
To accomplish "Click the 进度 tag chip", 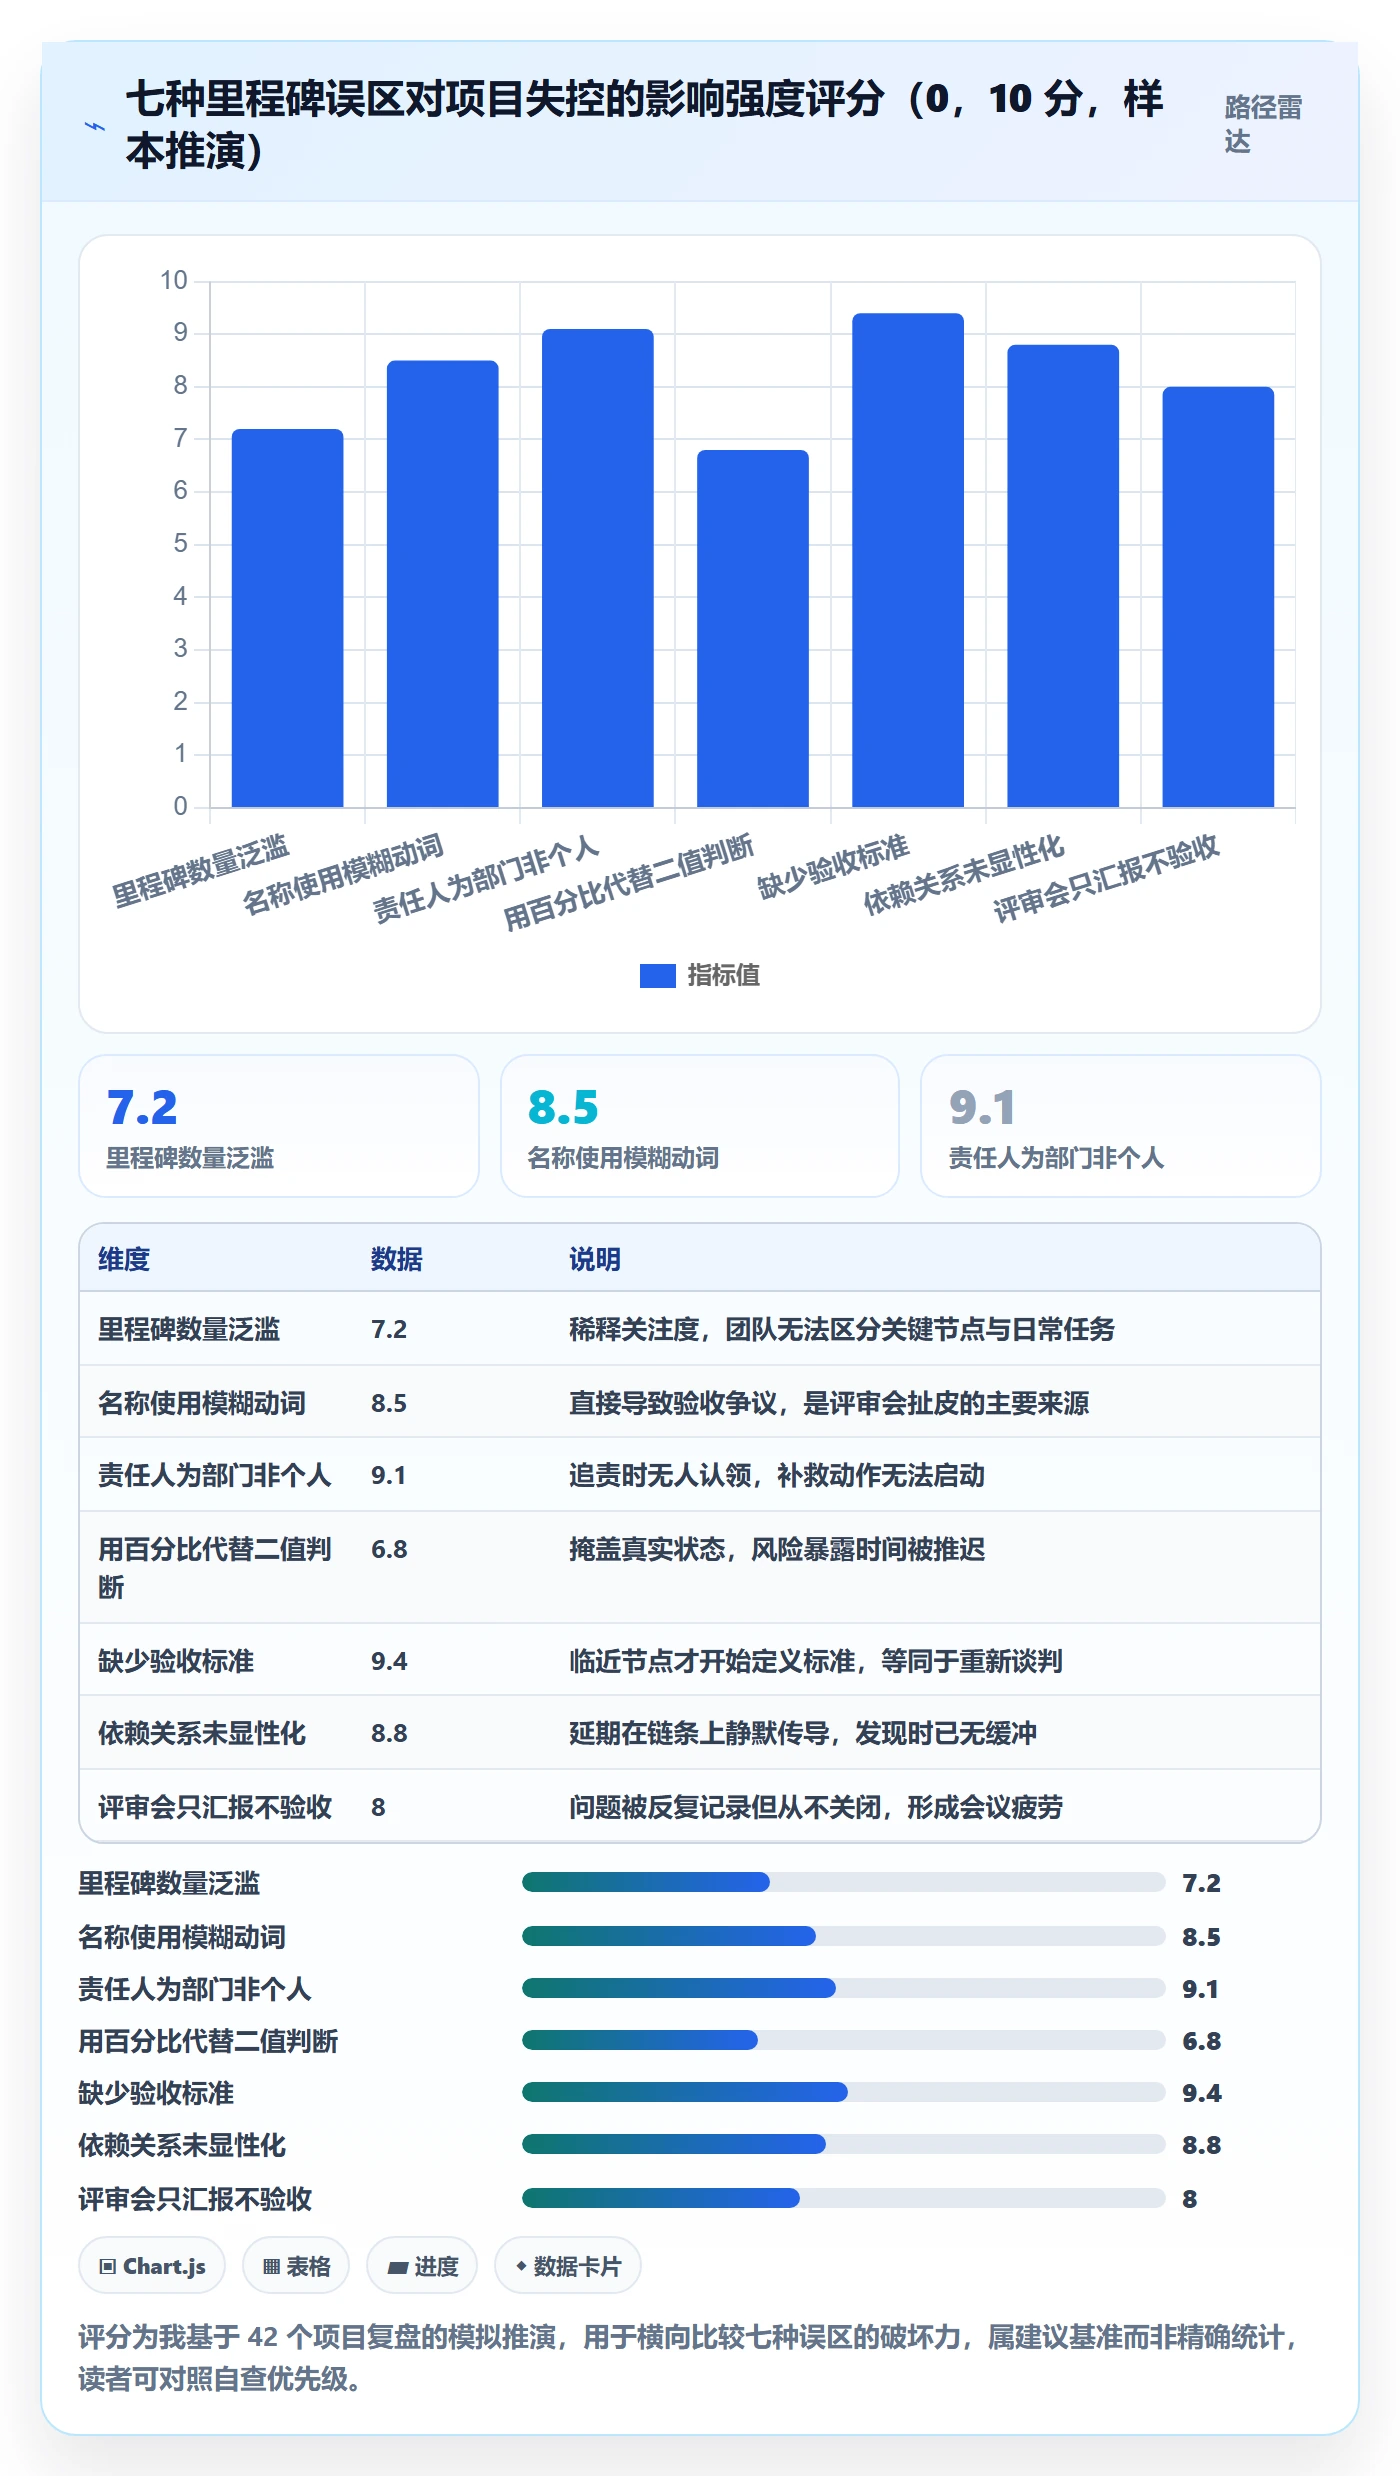I will (x=422, y=2266).
